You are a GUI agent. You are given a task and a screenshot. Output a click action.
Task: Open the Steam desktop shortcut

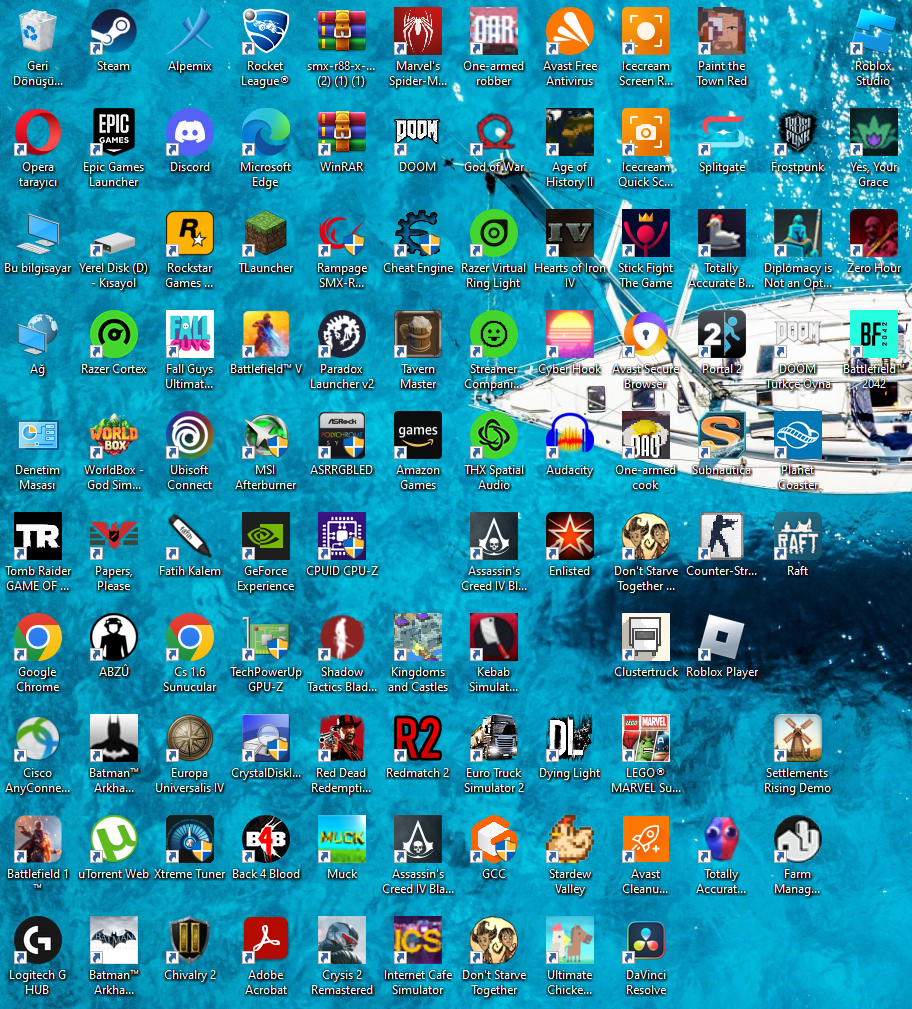pos(113,32)
